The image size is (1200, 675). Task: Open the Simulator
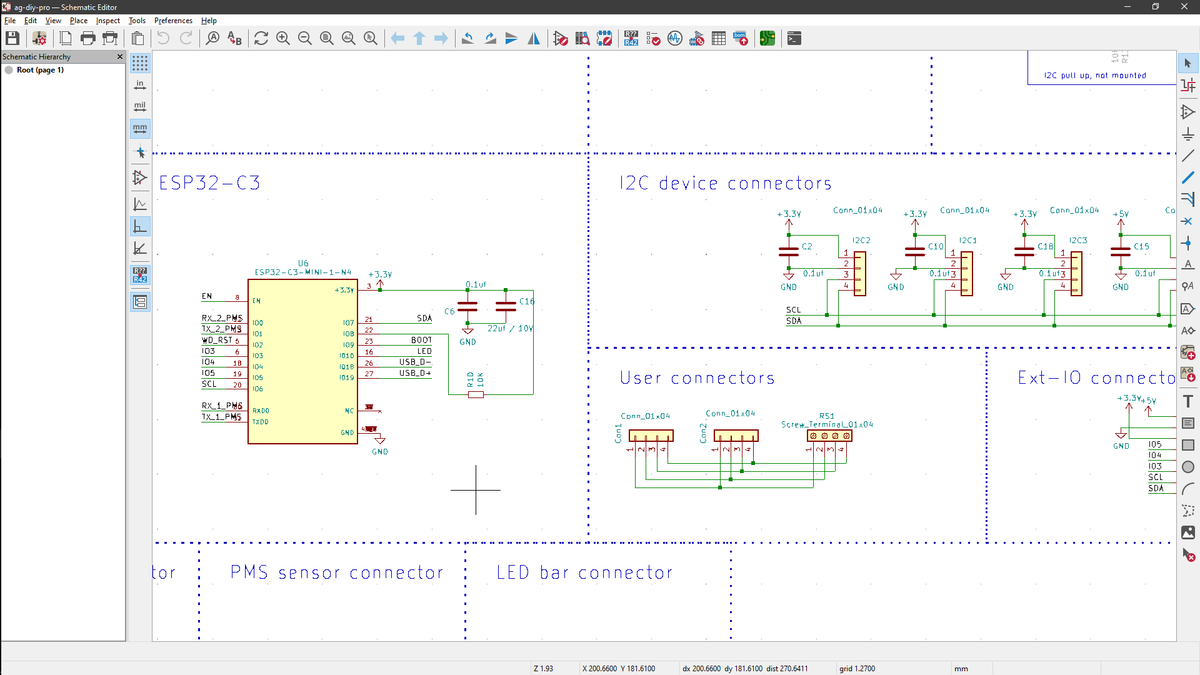675,38
